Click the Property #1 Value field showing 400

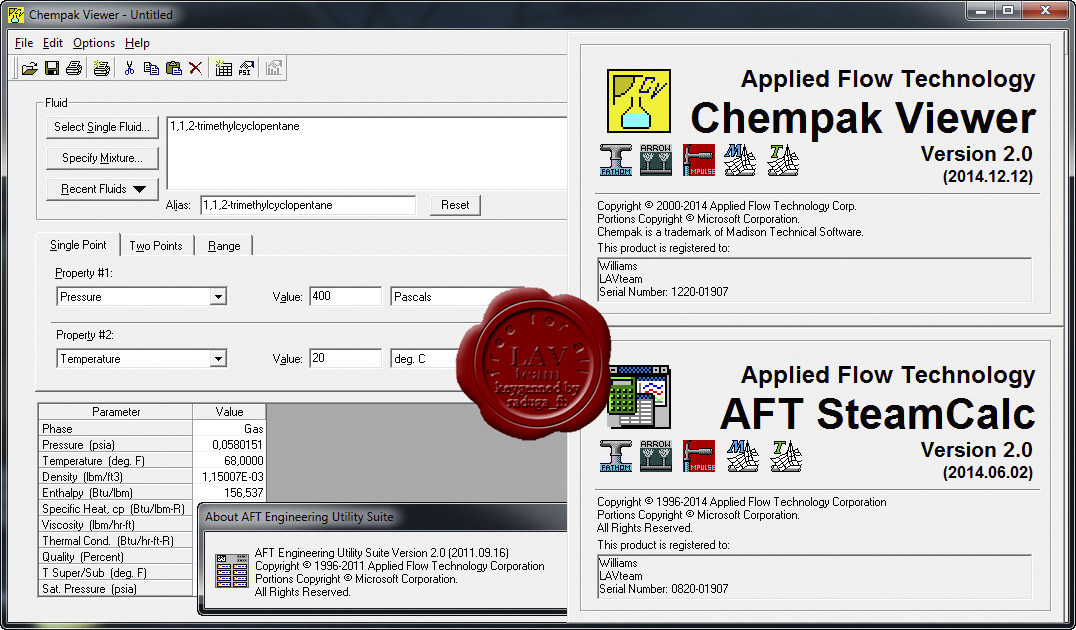[345, 296]
